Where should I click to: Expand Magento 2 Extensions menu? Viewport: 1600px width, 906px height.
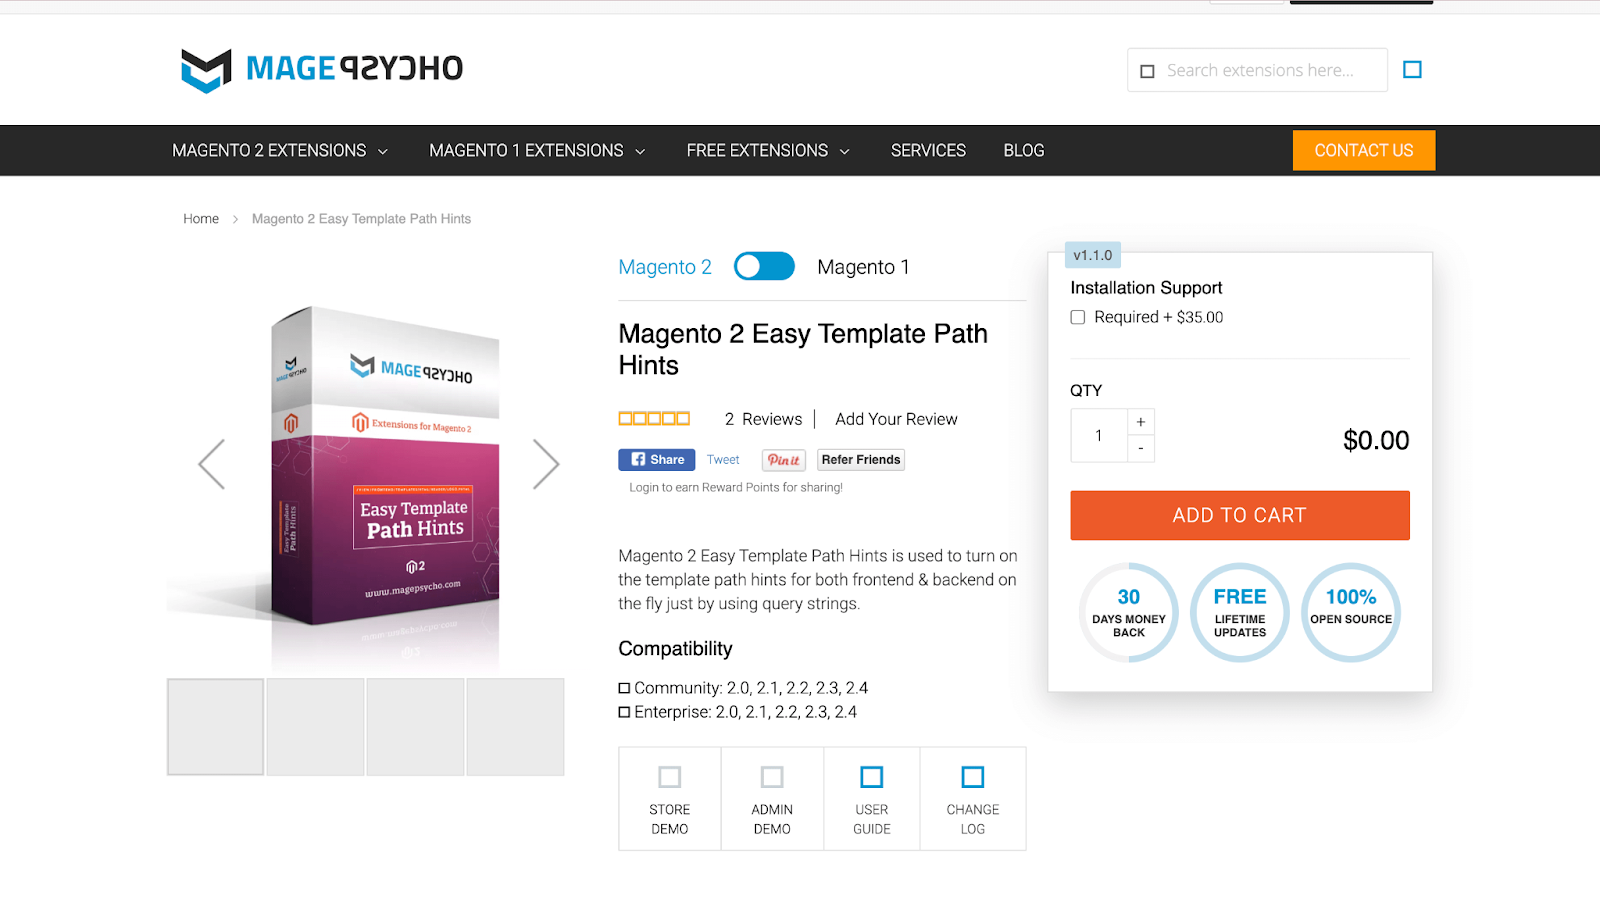point(280,151)
